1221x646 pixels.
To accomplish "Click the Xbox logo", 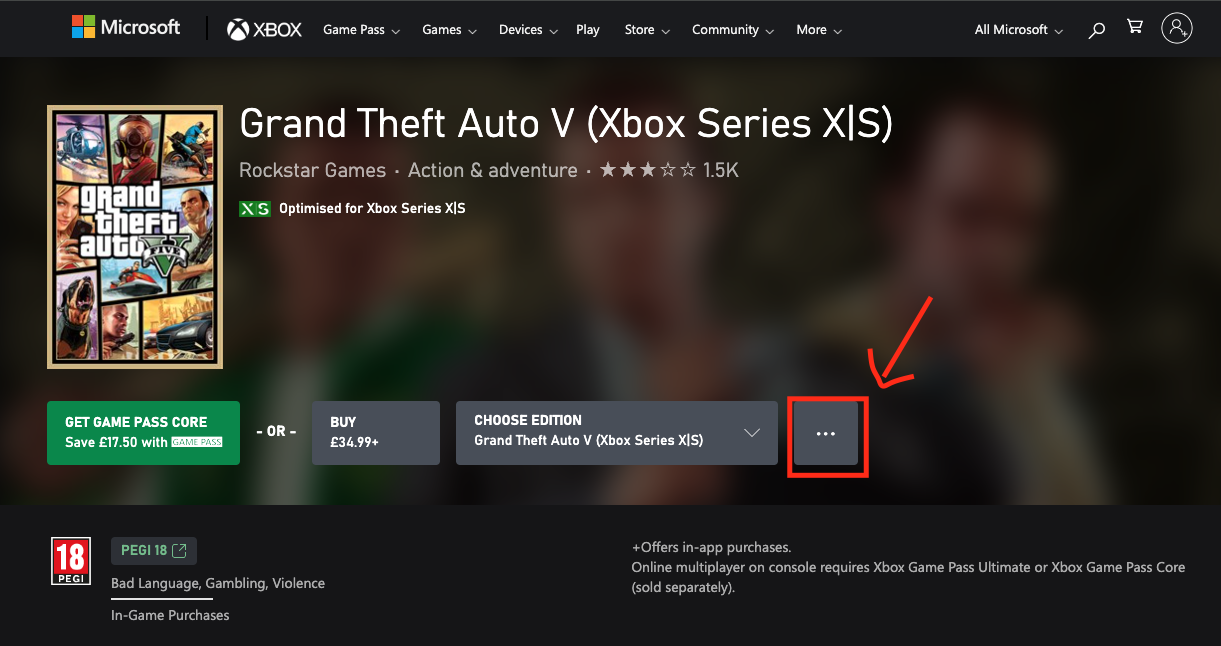I will 264,30.
